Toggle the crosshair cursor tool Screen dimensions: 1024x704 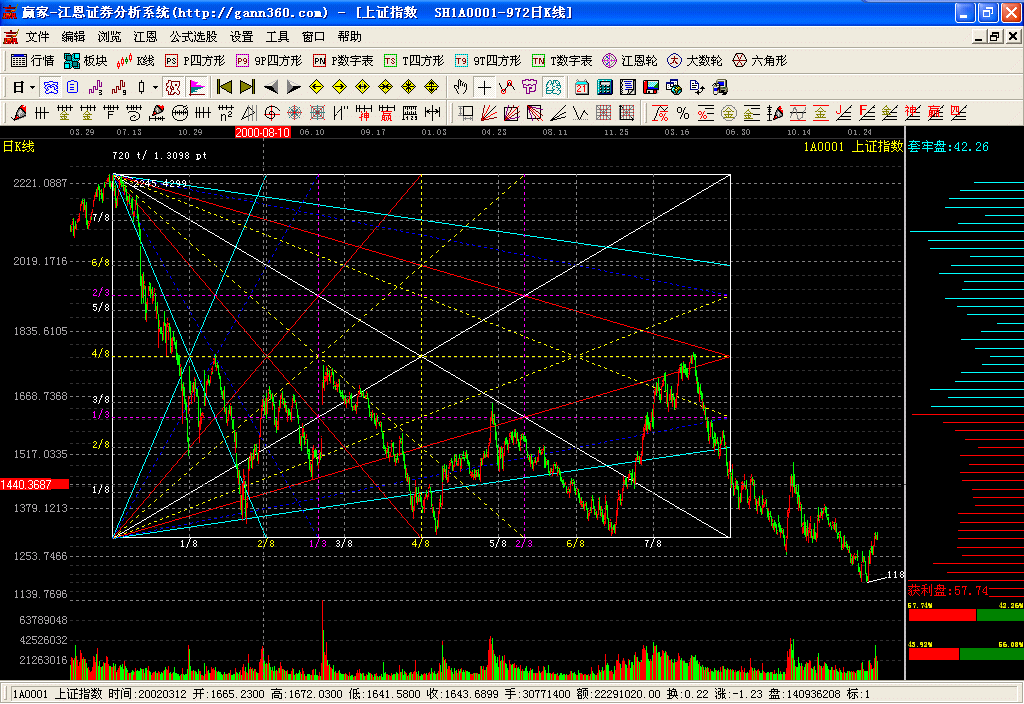[484, 87]
